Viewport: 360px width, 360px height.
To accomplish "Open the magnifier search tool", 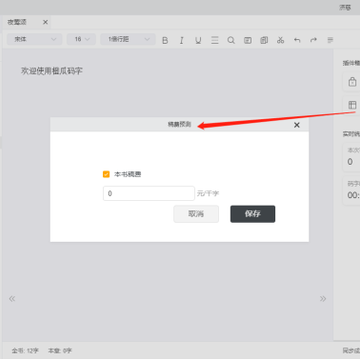I will (231, 40).
